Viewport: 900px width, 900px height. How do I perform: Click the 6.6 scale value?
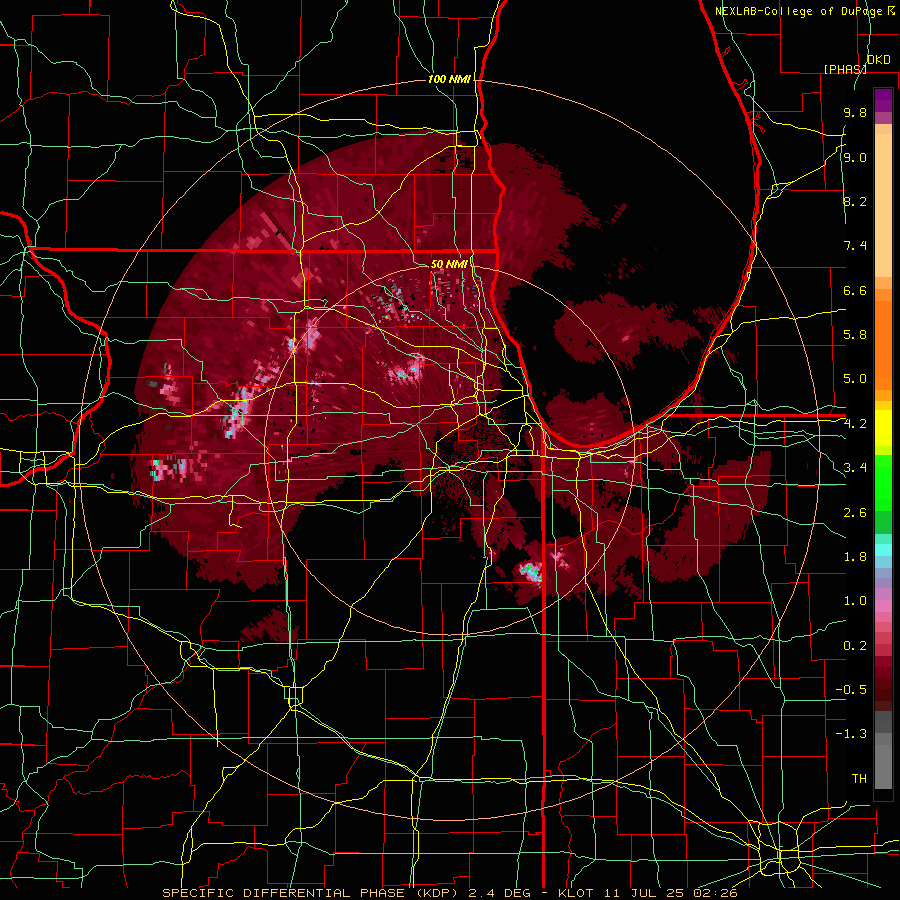click(x=855, y=290)
